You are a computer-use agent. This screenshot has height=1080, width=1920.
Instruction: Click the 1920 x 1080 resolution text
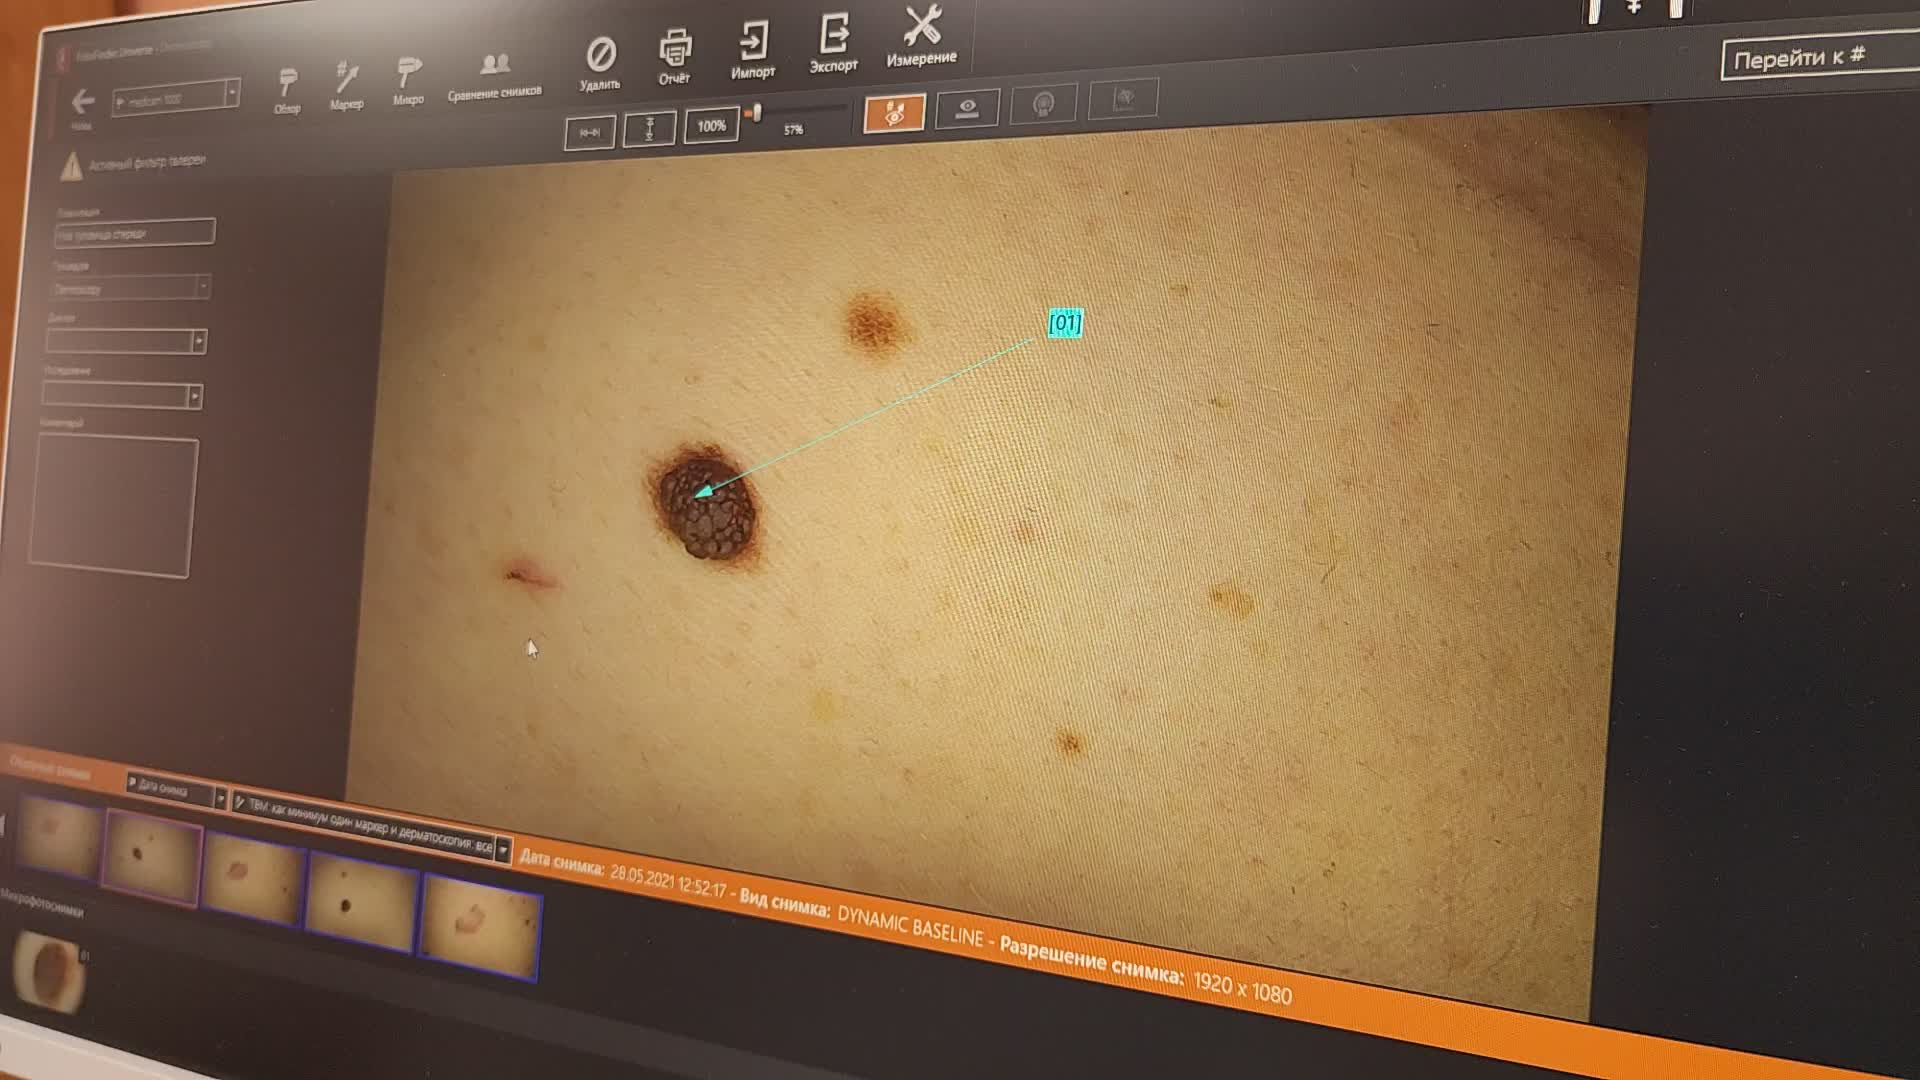click(1242, 987)
